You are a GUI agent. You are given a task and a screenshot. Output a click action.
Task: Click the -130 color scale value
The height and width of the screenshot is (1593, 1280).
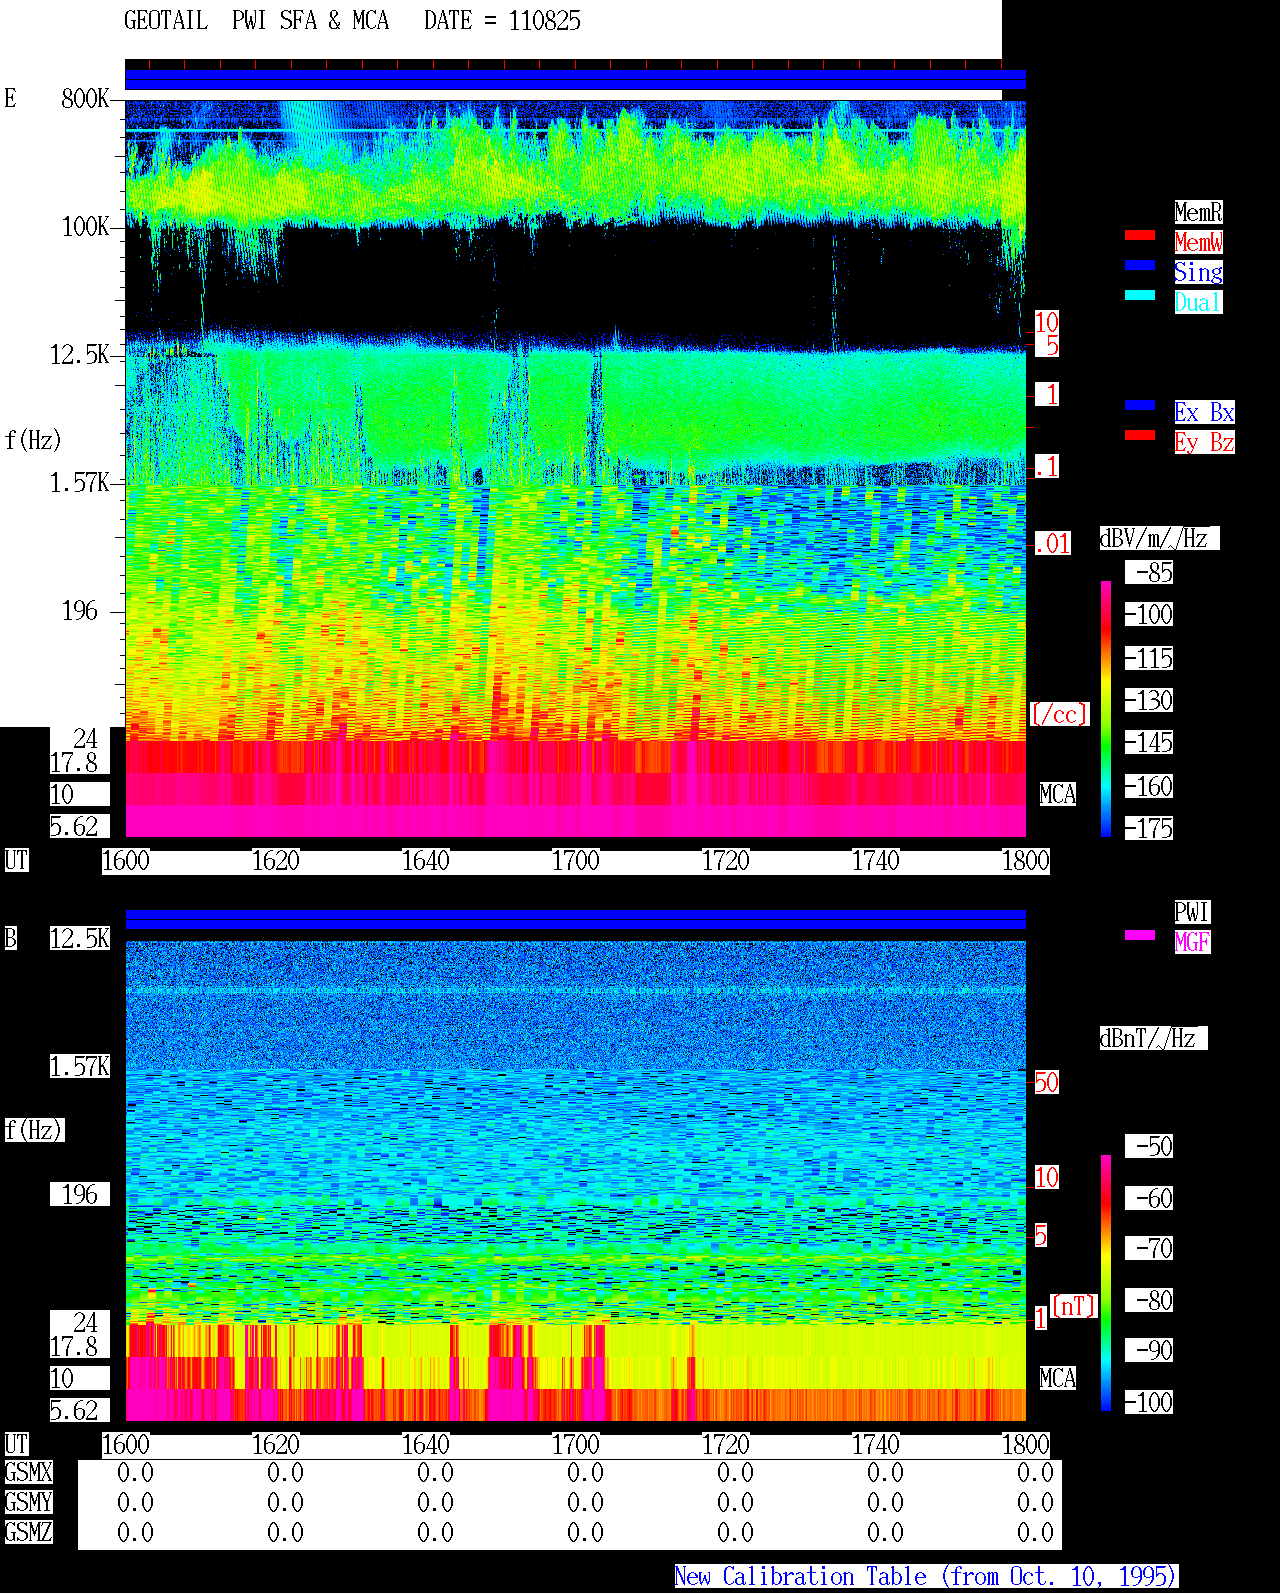coord(1151,700)
